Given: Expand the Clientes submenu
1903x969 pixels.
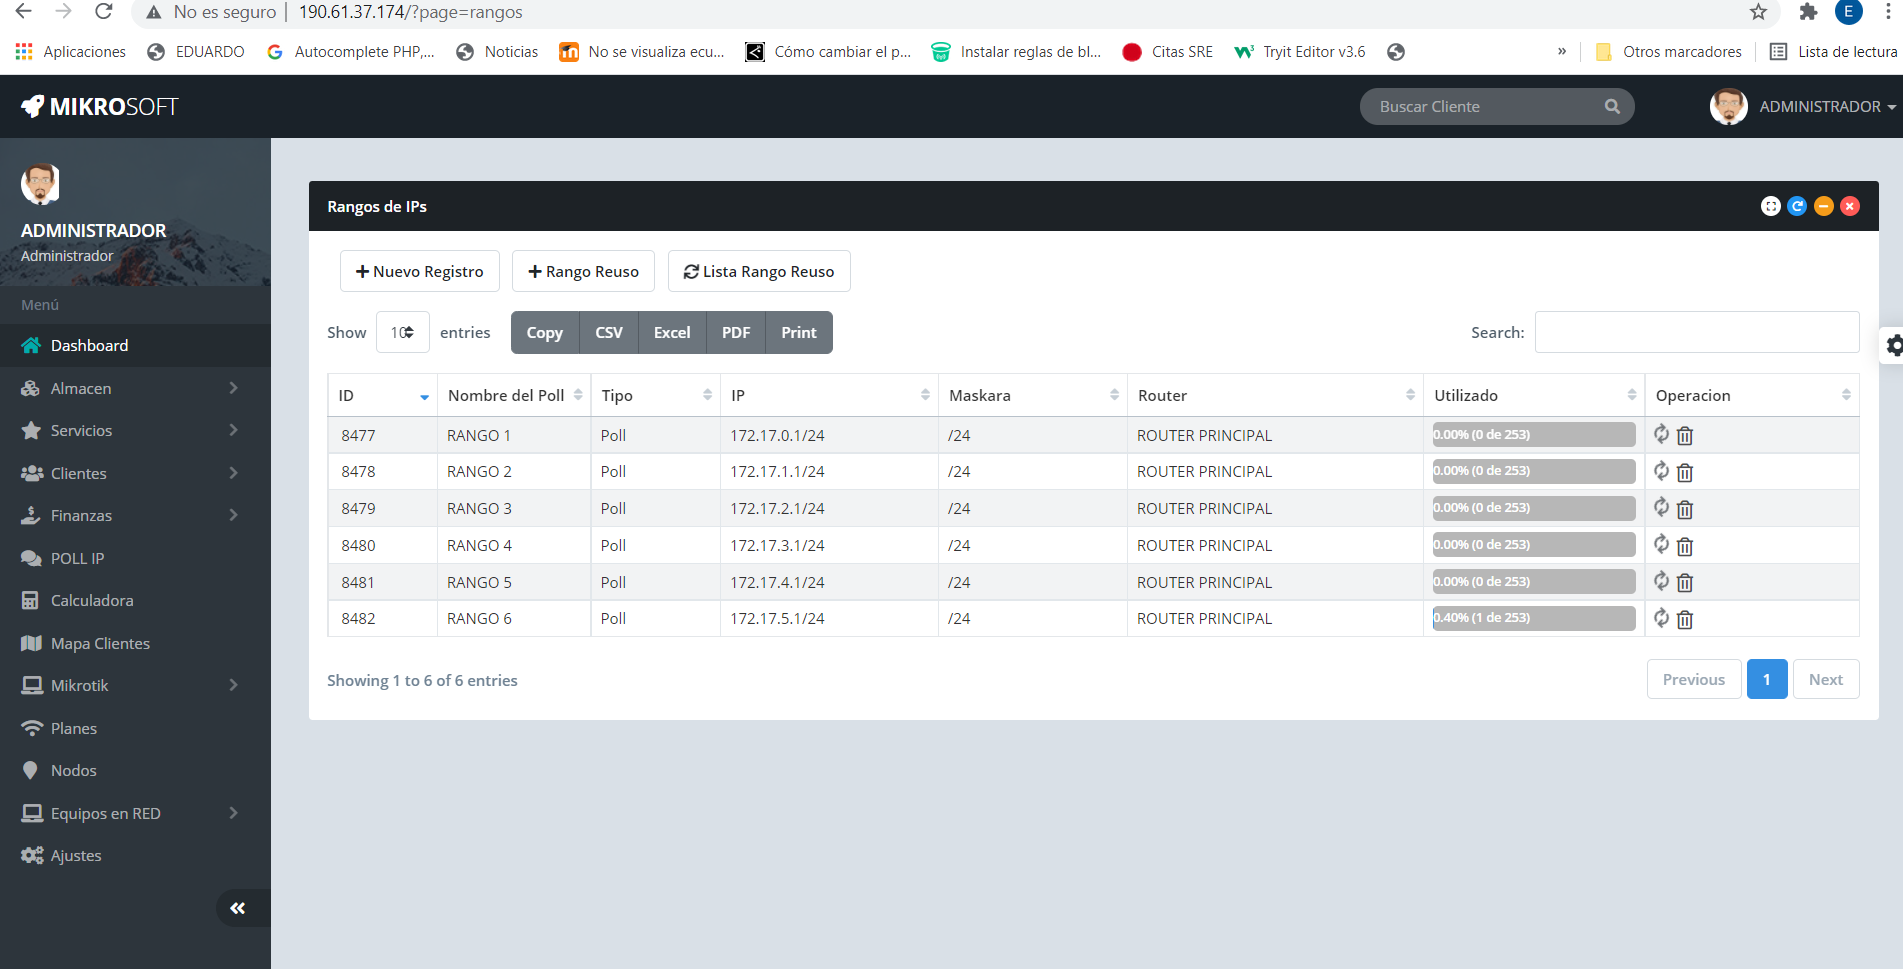Looking at the screenshot, I should click(135, 473).
